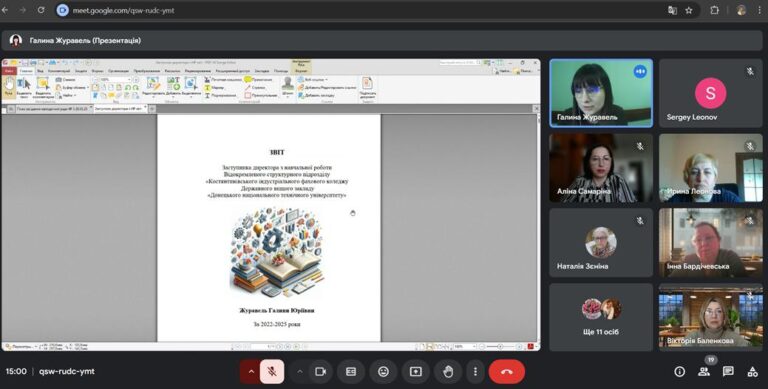Select the Rectangle drawing tool
The width and height of the screenshot is (768, 389).
(x=261, y=95)
